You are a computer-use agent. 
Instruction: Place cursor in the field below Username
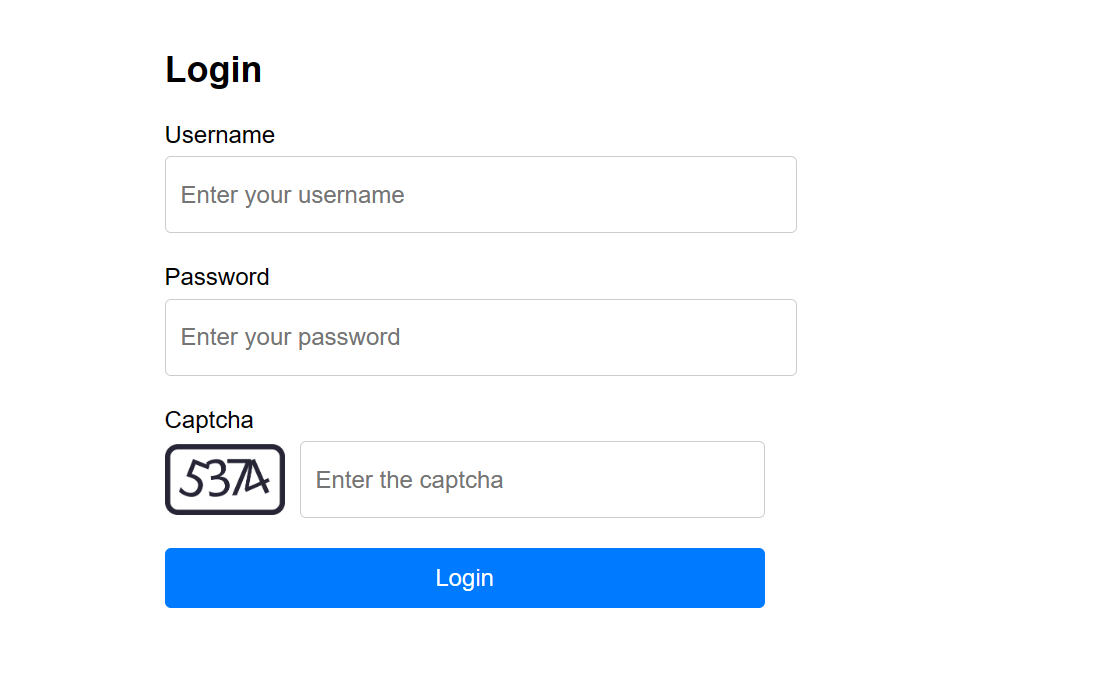coord(480,194)
